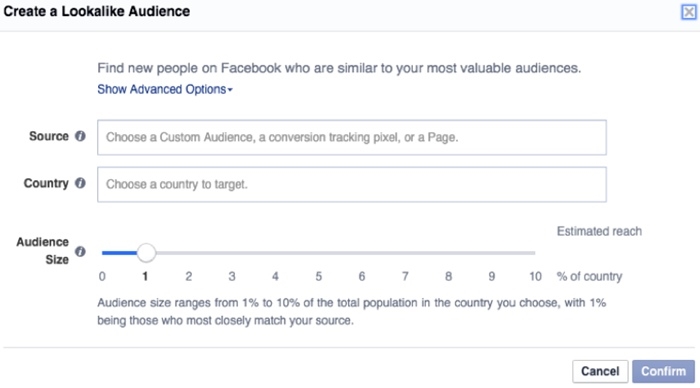Click slider label 3
700x388 pixels.
tap(232, 276)
